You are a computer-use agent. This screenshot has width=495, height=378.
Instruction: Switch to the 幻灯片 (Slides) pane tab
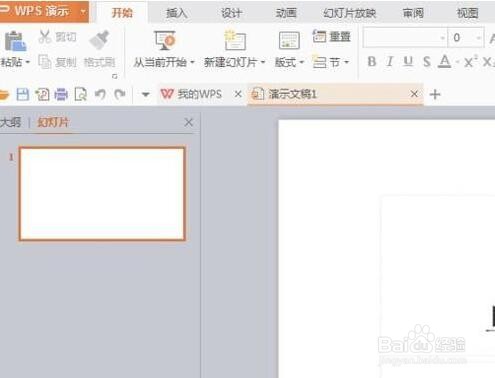tap(53, 123)
